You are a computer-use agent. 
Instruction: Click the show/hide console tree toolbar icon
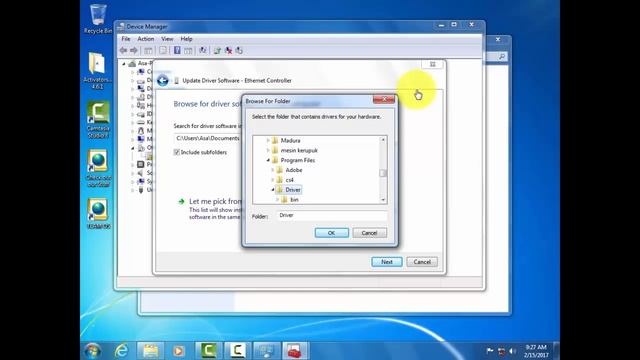(148, 51)
